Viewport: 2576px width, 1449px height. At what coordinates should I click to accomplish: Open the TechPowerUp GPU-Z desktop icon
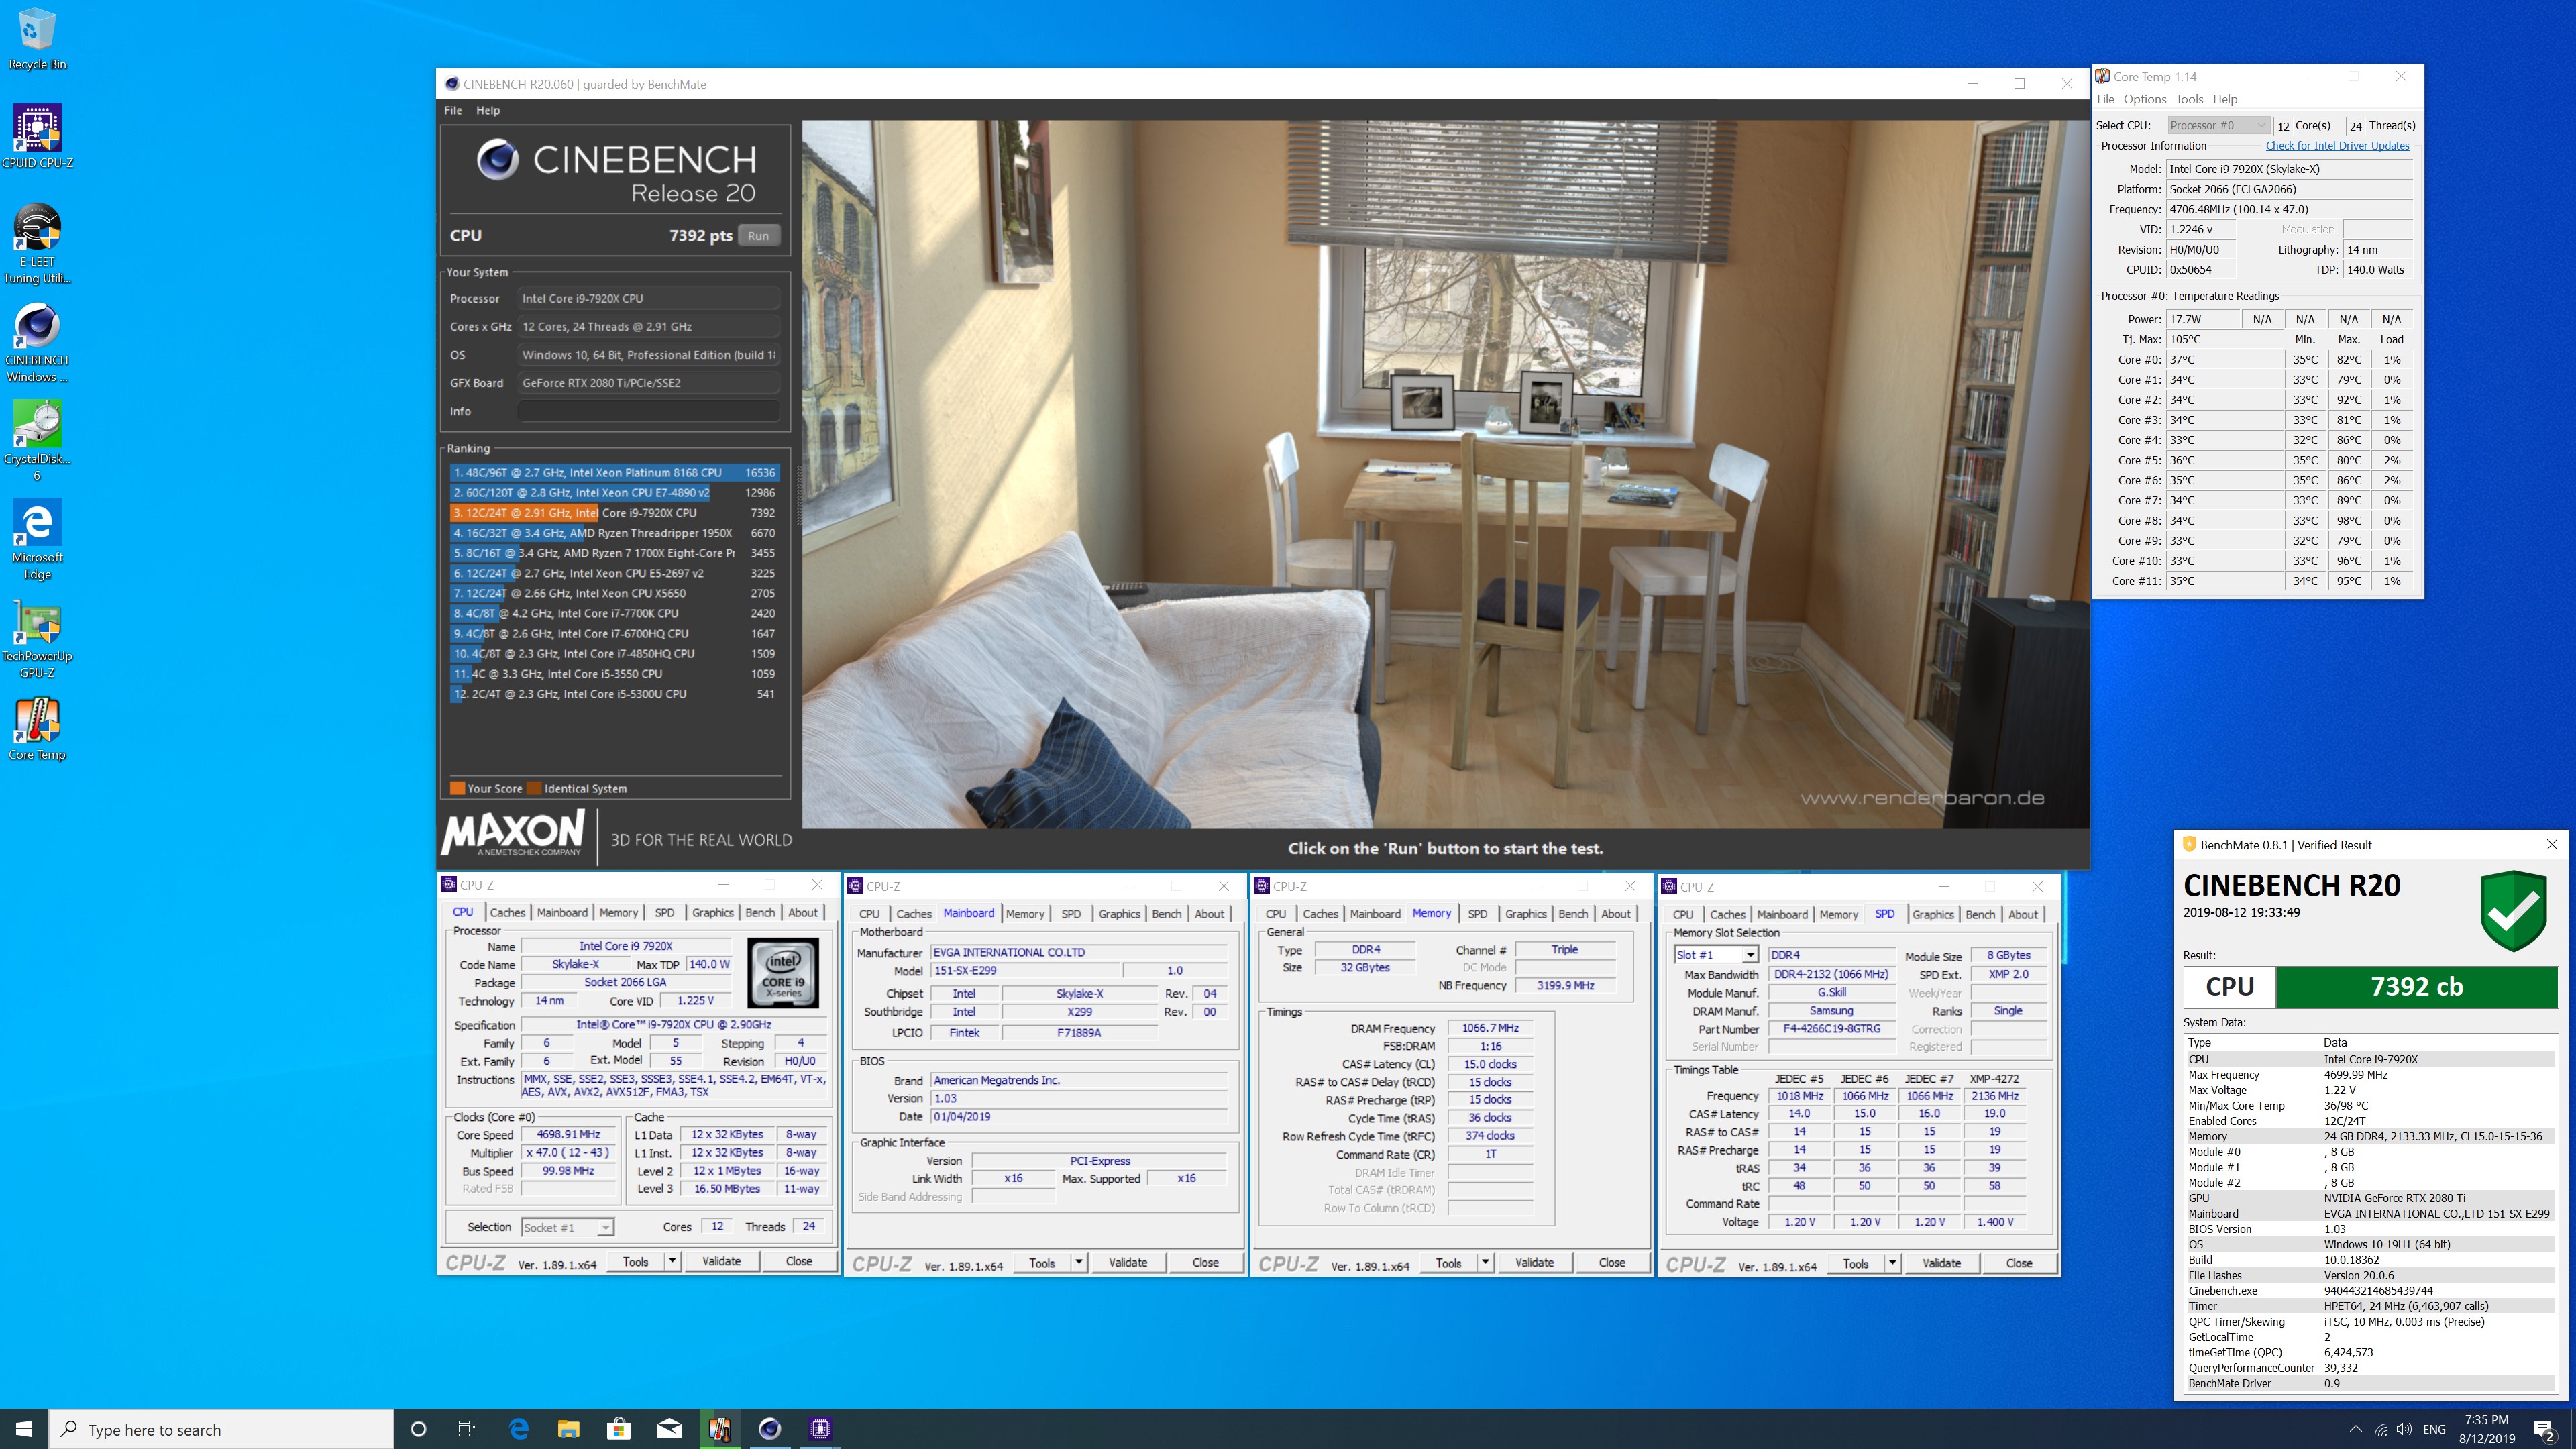[x=37, y=638]
